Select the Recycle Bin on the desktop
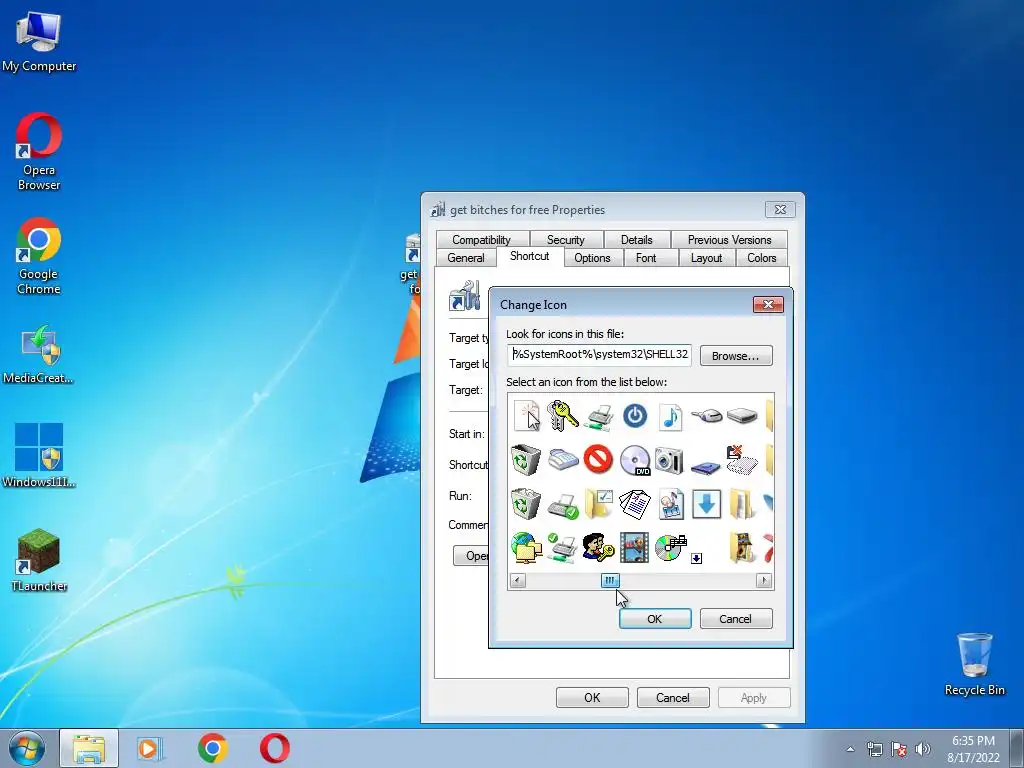This screenshot has height=768, width=1024. [974, 664]
